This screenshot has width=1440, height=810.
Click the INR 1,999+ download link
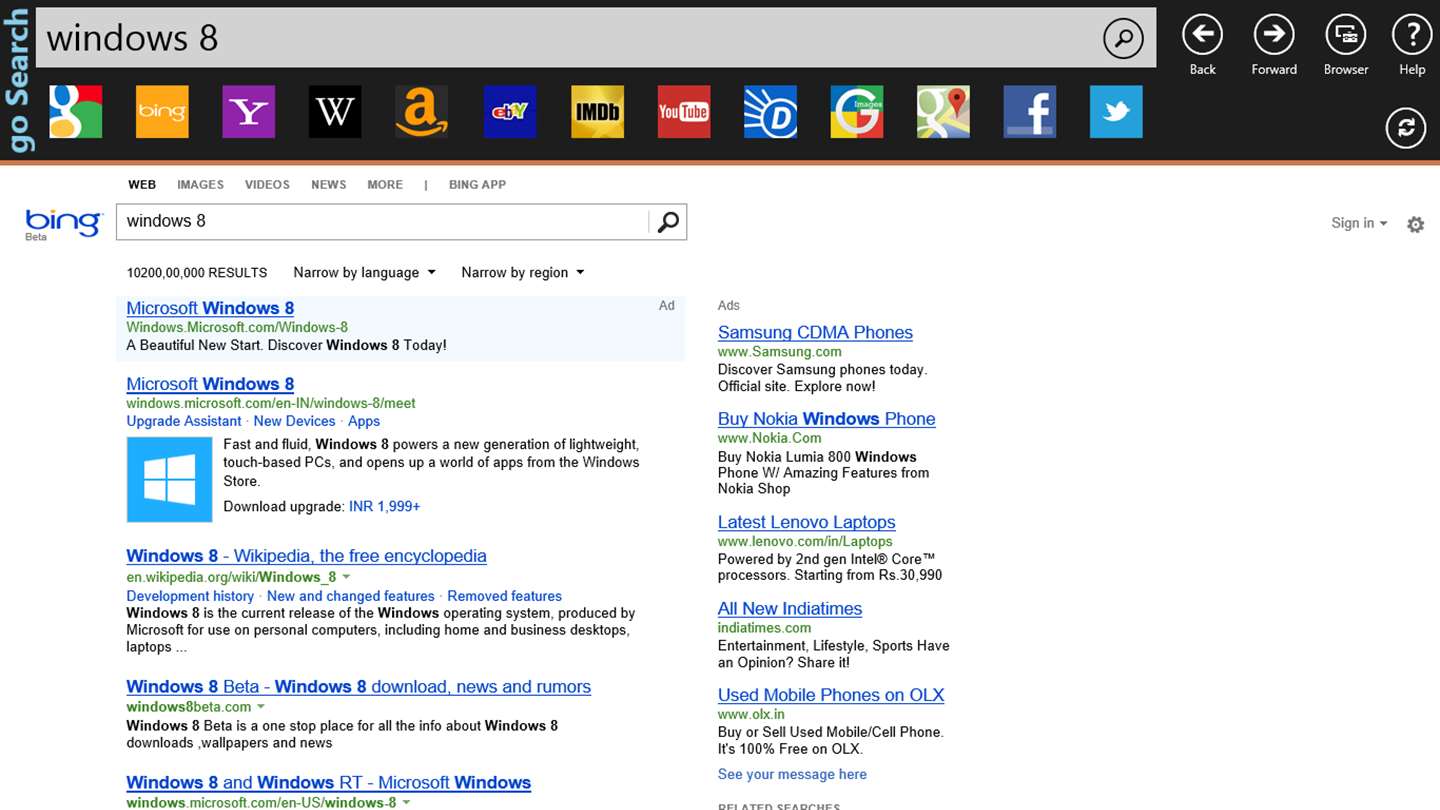(385, 507)
